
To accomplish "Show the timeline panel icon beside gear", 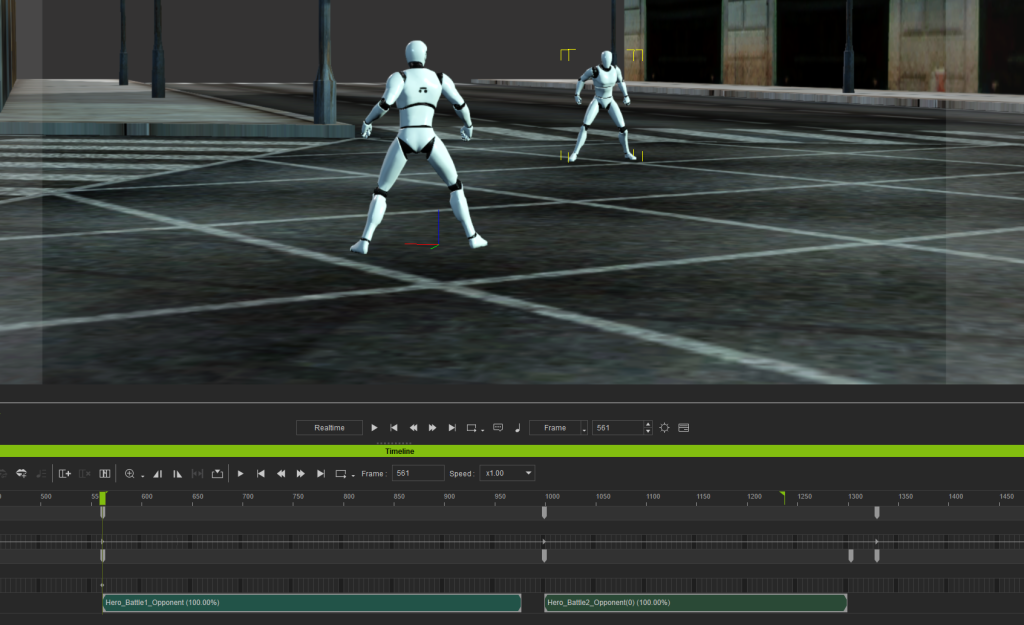I will coord(684,428).
